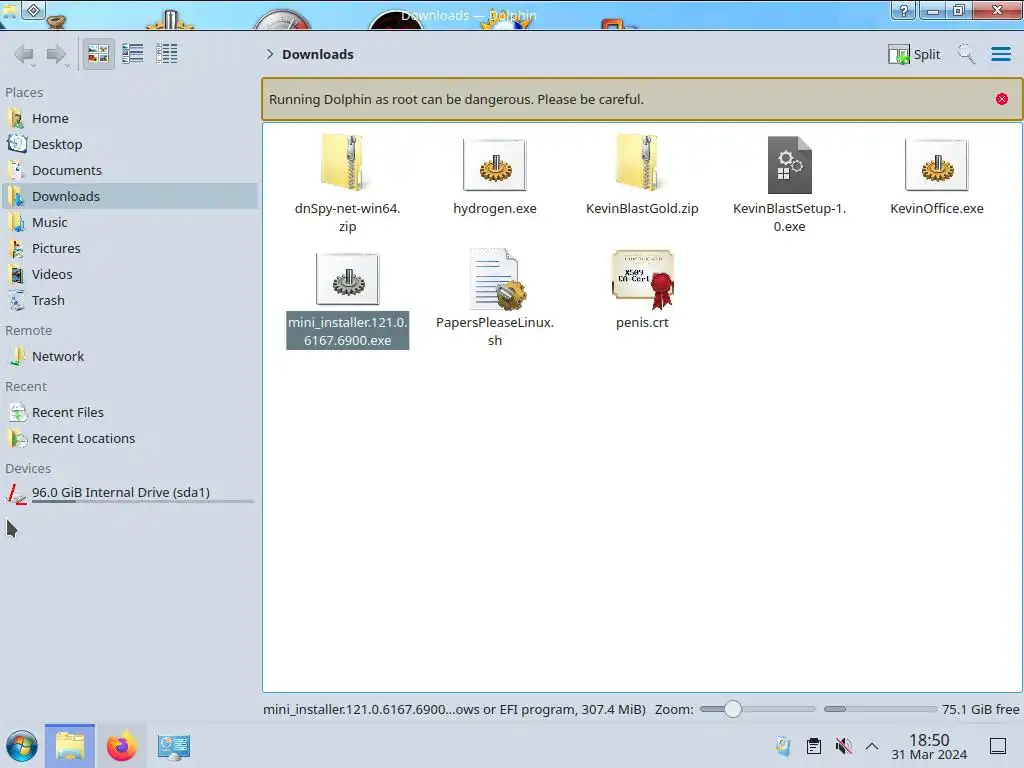Click the window help question-mark button
This screenshot has width=1024, height=768.
coord(904,10)
